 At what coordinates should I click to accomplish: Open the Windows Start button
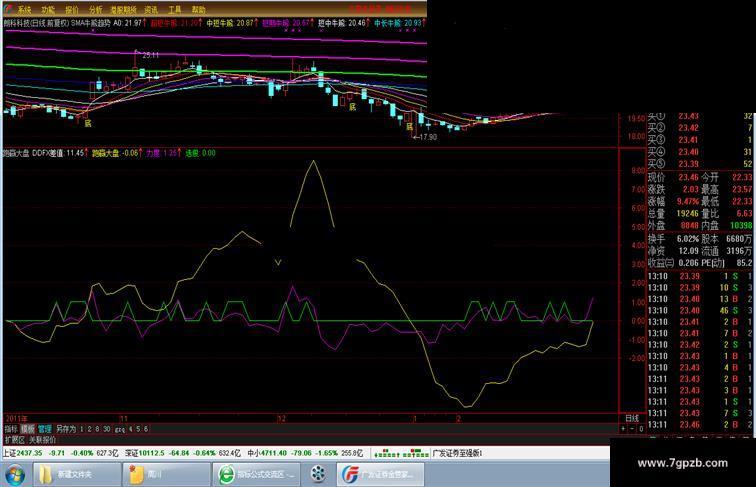pos(15,475)
